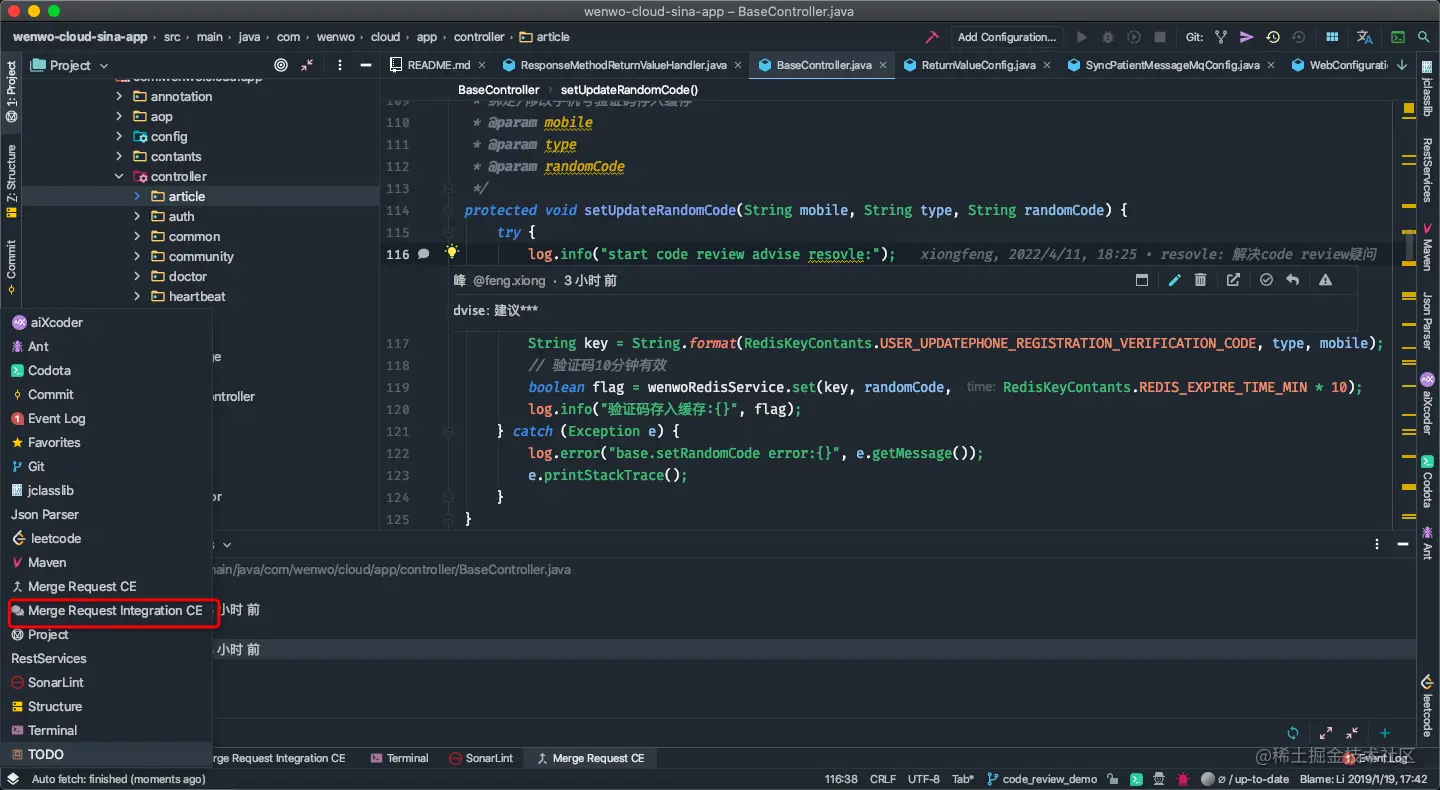Click the translation icon in the toolbar
The width and height of the screenshot is (1440, 790).
click(1365, 37)
